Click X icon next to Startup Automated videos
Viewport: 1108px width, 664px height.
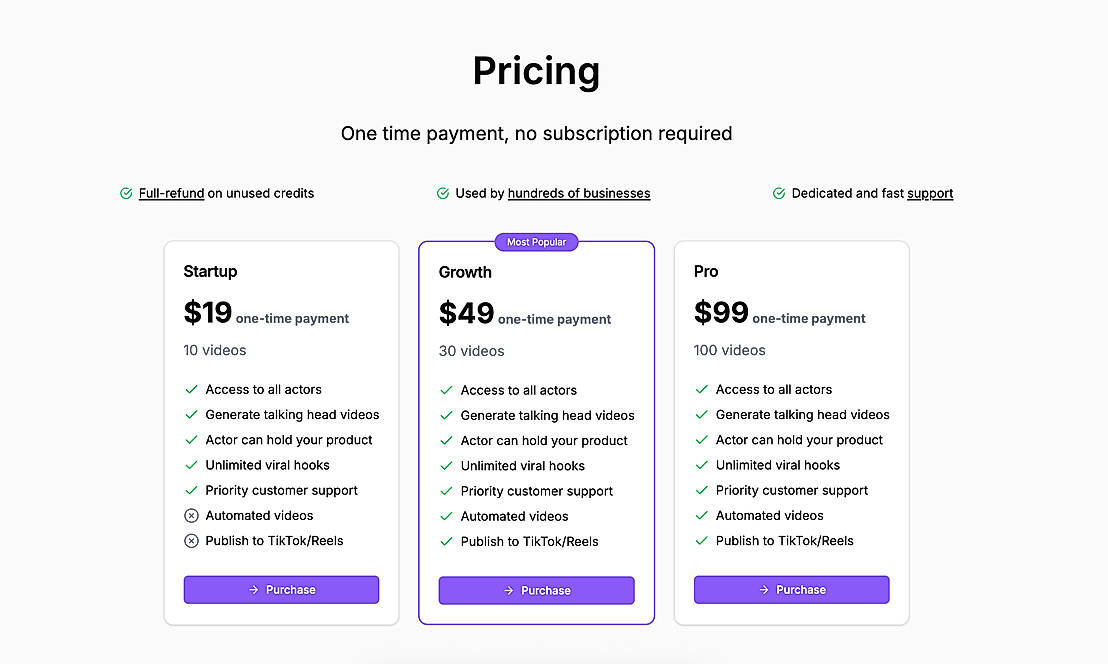coord(191,516)
